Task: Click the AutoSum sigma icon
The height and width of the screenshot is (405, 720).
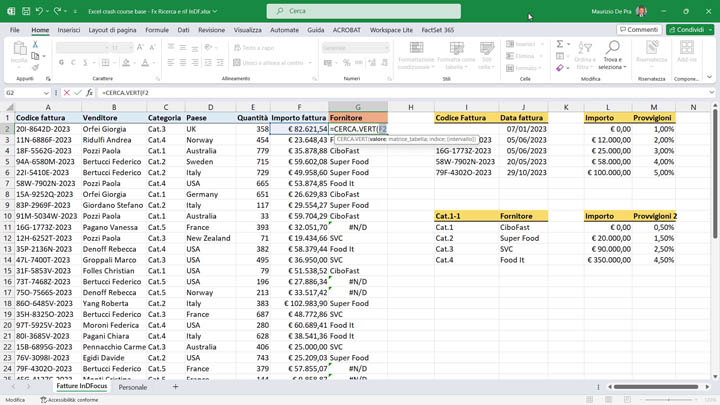Action: tap(560, 44)
